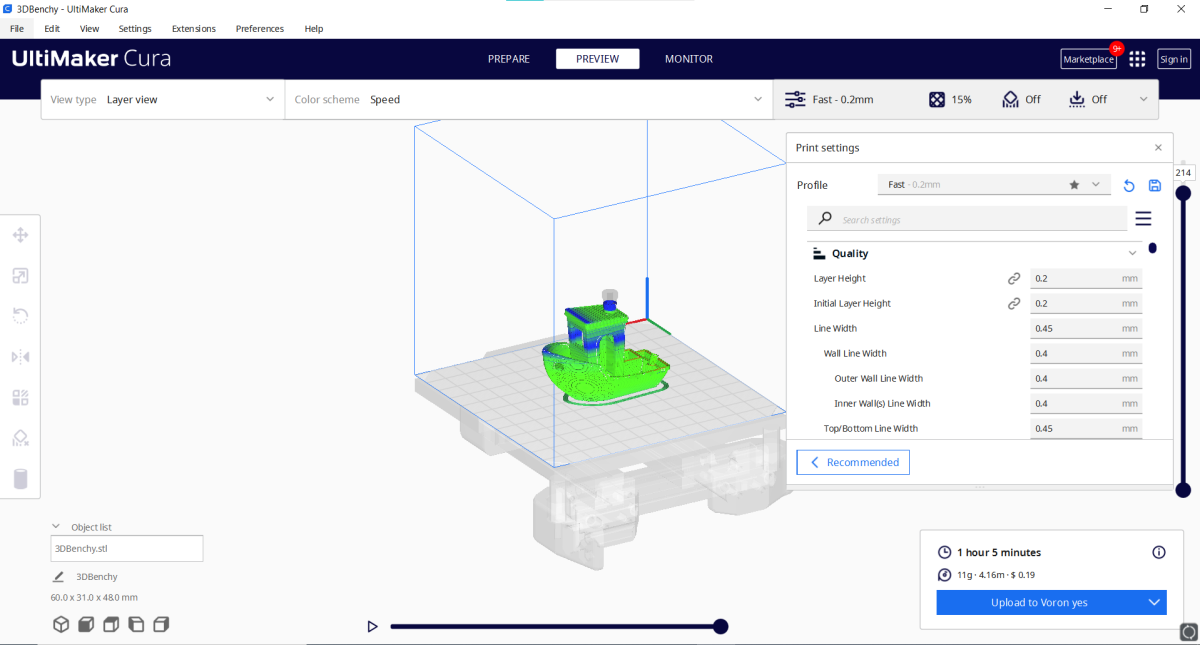The height and width of the screenshot is (645, 1200).
Task: Open the Edit menu
Action: [x=52, y=29]
